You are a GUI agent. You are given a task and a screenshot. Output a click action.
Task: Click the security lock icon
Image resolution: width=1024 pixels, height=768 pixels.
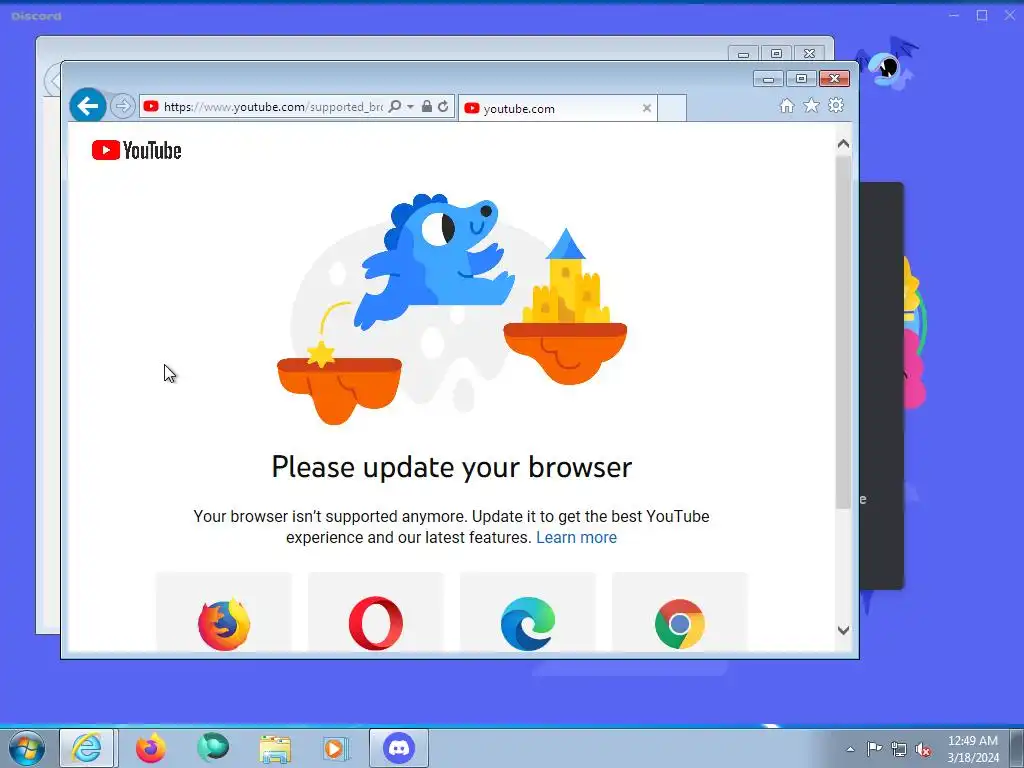[426, 106]
